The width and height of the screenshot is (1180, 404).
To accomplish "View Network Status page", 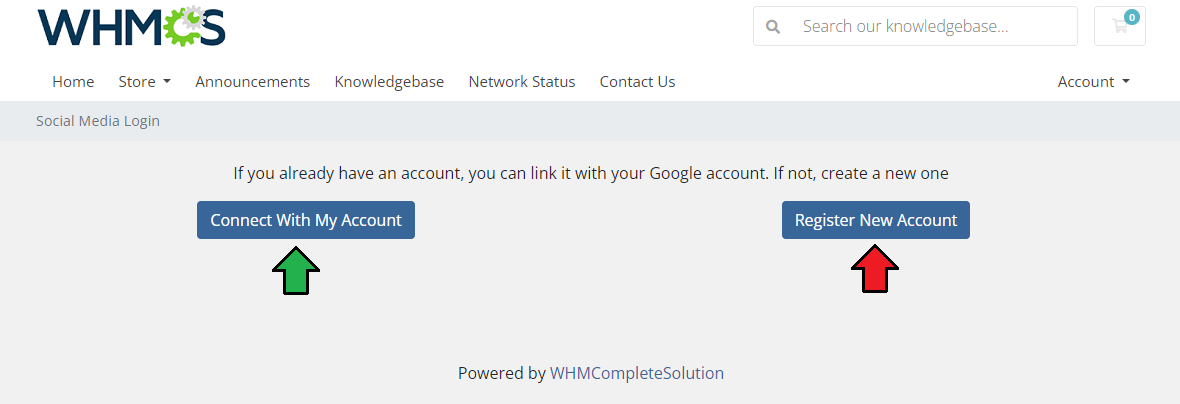I will [x=522, y=81].
